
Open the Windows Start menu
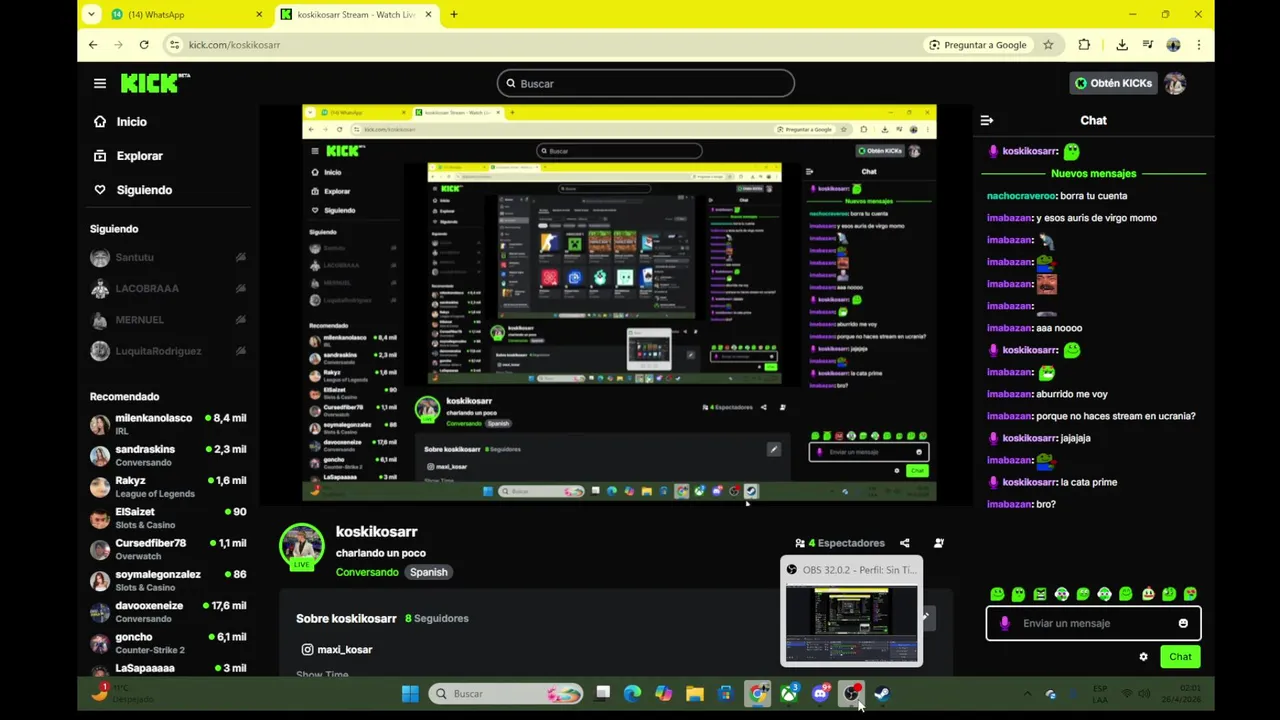point(410,693)
